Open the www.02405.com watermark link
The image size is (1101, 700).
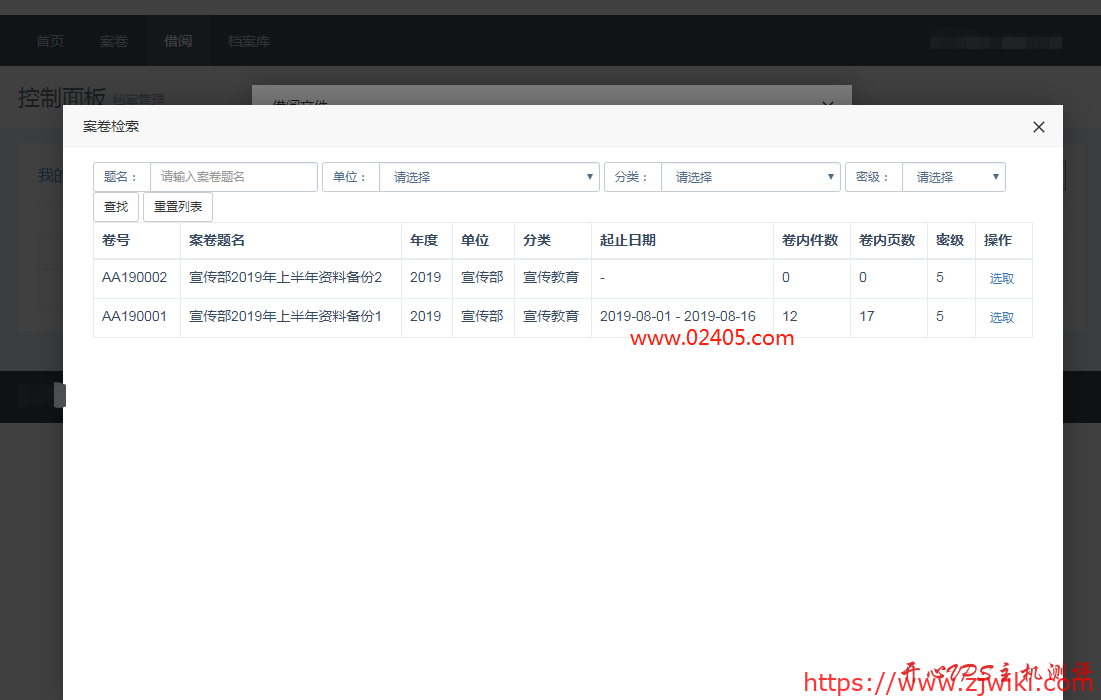[x=712, y=340]
